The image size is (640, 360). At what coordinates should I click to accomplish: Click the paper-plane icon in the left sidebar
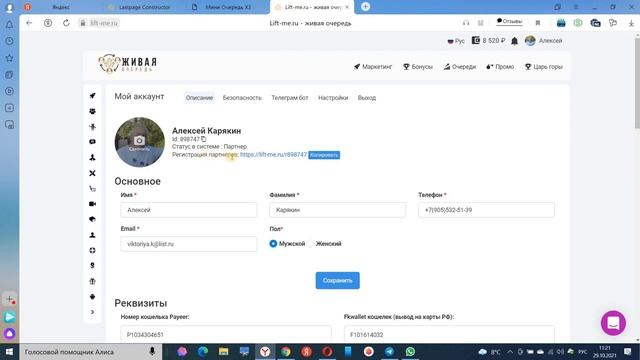93,96
